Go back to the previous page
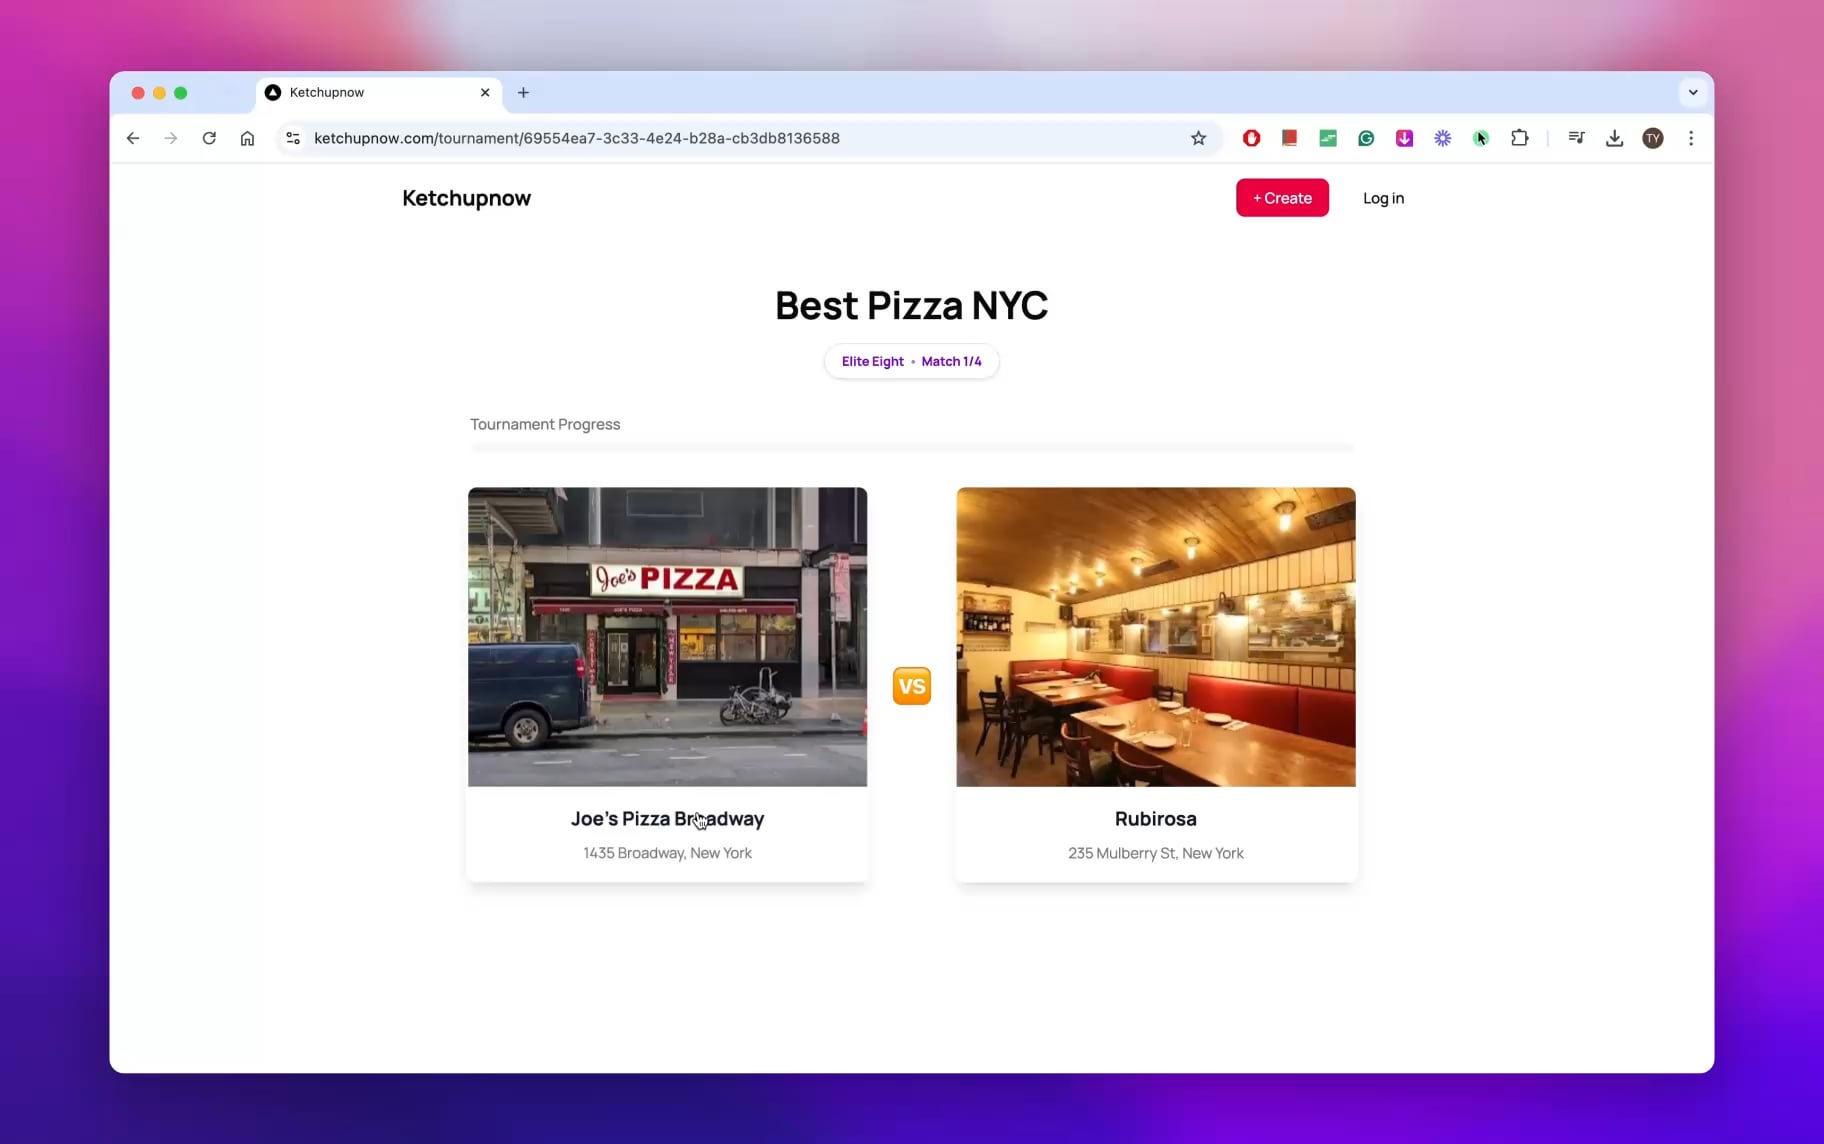 click(133, 138)
